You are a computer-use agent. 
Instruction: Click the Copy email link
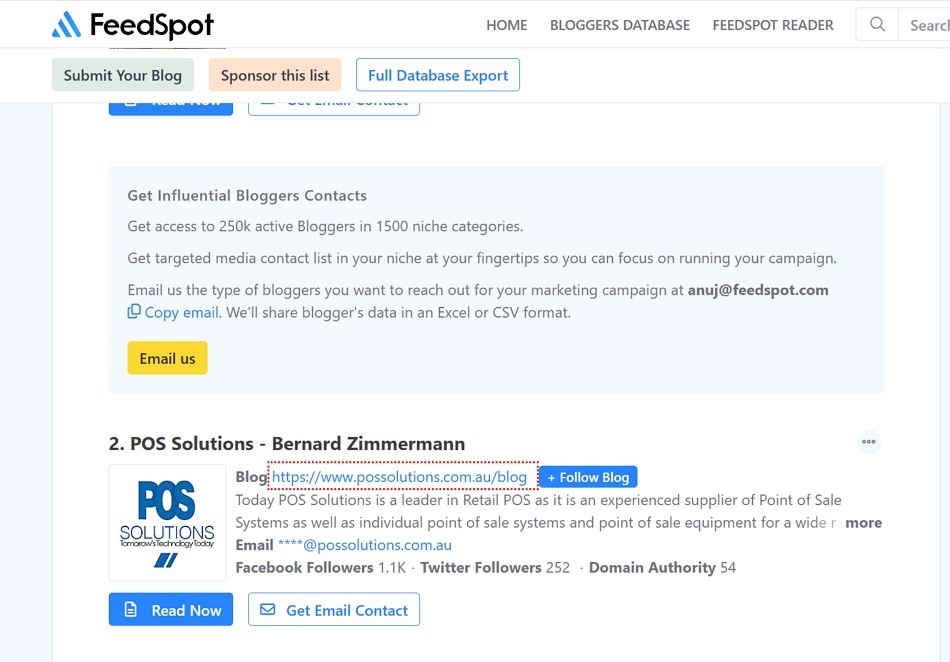click(181, 313)
